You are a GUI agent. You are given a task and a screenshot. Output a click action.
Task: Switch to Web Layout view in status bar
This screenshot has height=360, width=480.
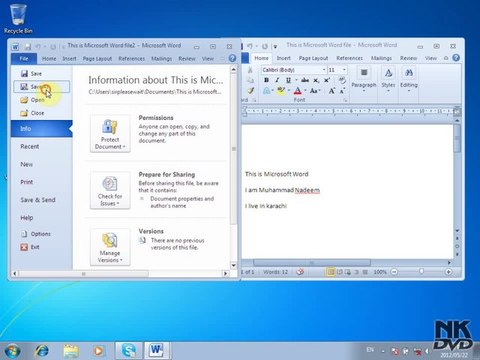tap(348, 272)
